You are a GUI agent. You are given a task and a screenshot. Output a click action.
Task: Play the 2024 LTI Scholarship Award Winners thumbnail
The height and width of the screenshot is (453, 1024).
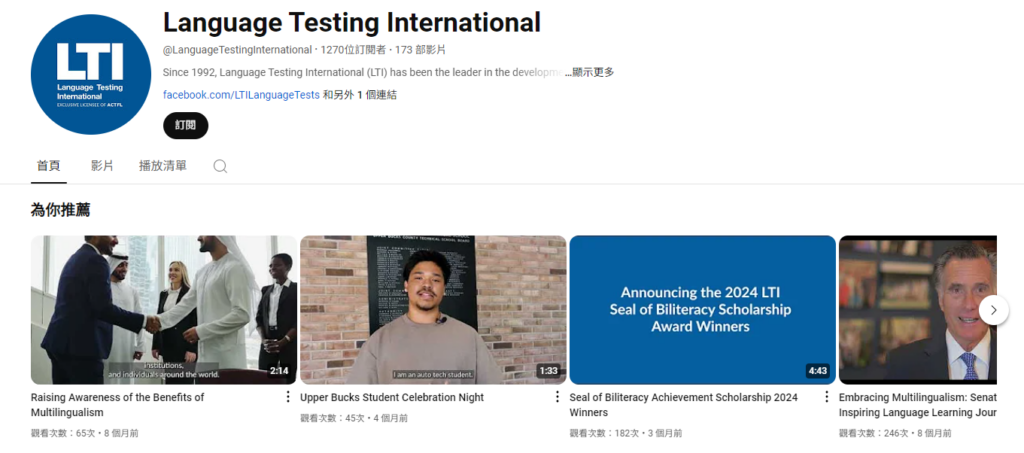[x=703, y=310]
